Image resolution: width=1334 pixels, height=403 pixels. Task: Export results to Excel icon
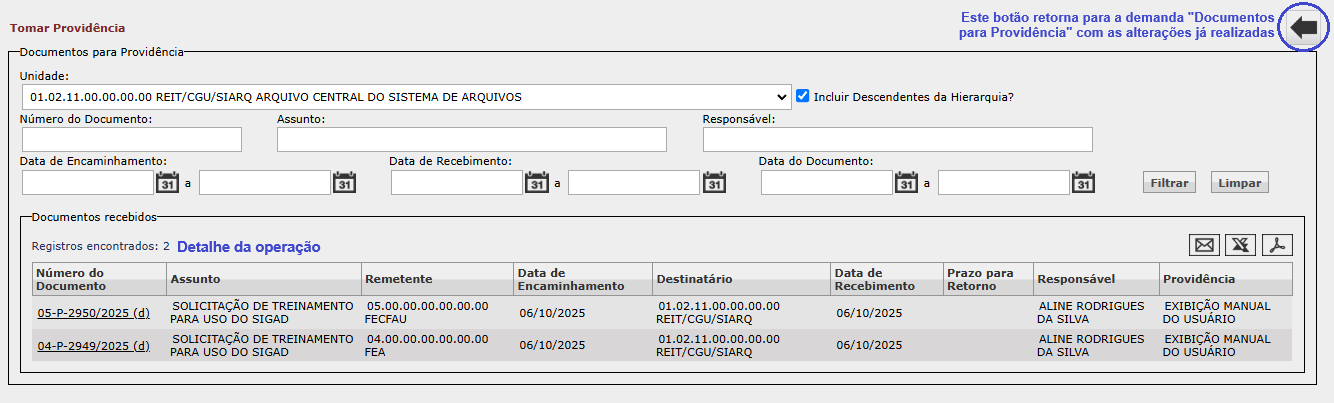(x=1241, y=245)
